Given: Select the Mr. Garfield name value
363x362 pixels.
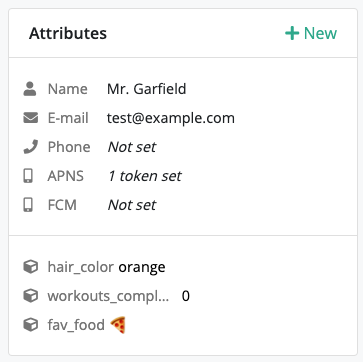Looking at the screenshot, I should [147, 89].
